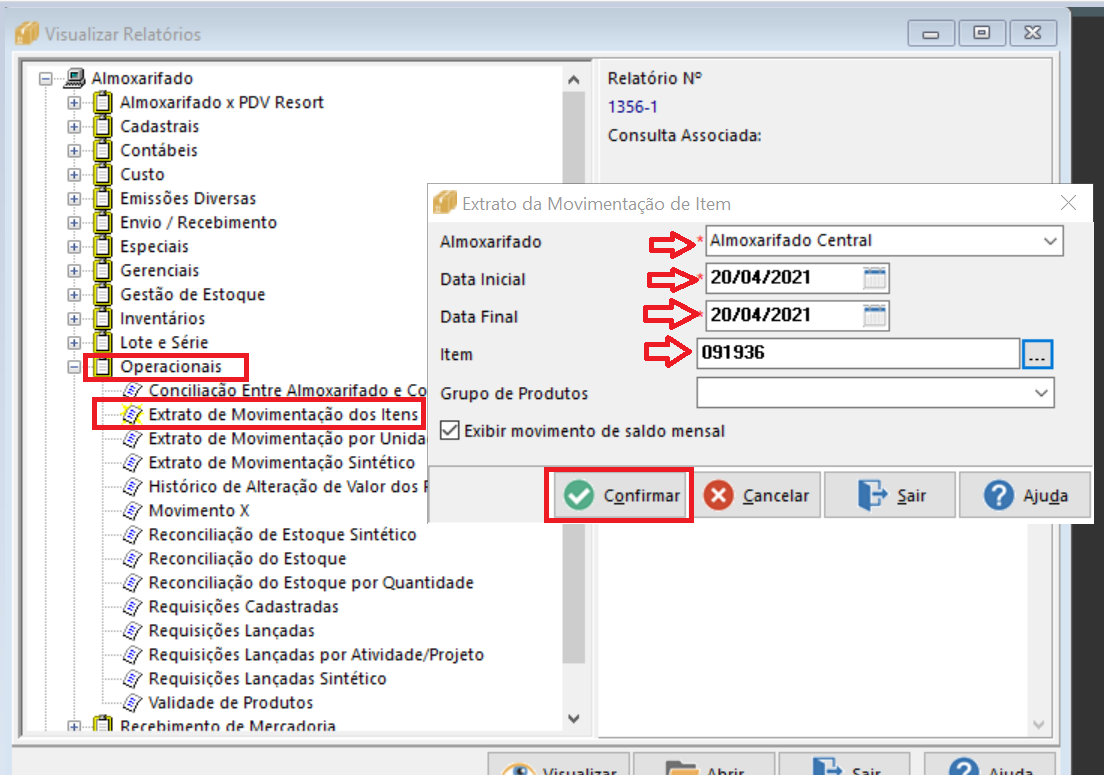Select the Movimento X report

tap(199, 510)
